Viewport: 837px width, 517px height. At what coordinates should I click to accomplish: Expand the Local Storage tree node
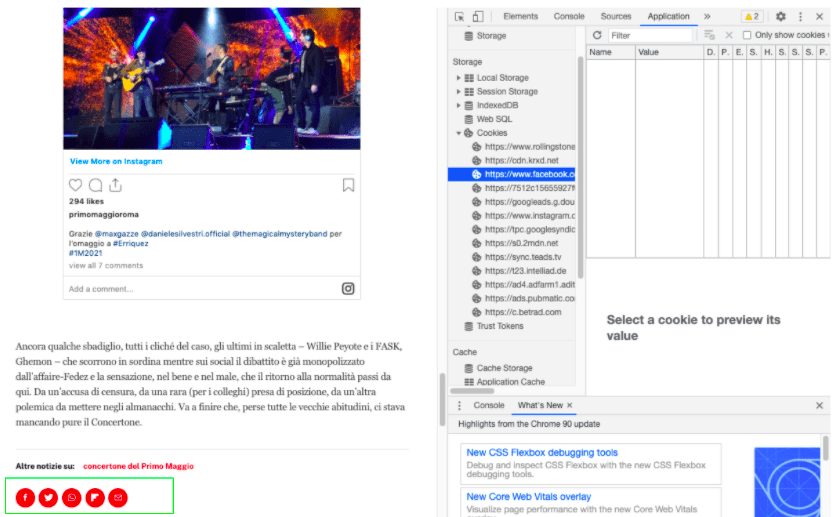(459, 78)
